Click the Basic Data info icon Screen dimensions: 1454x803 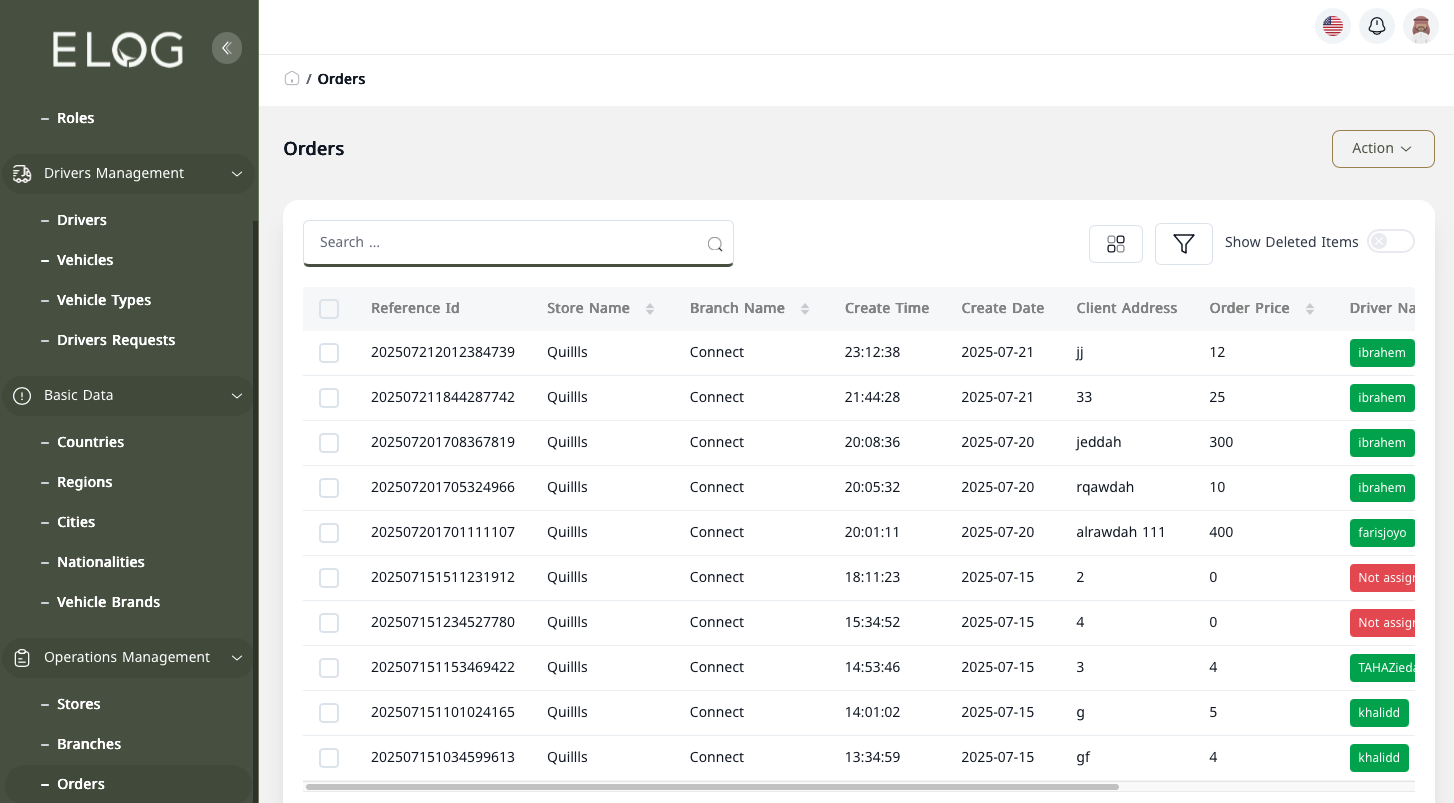(x=21, y=395)
